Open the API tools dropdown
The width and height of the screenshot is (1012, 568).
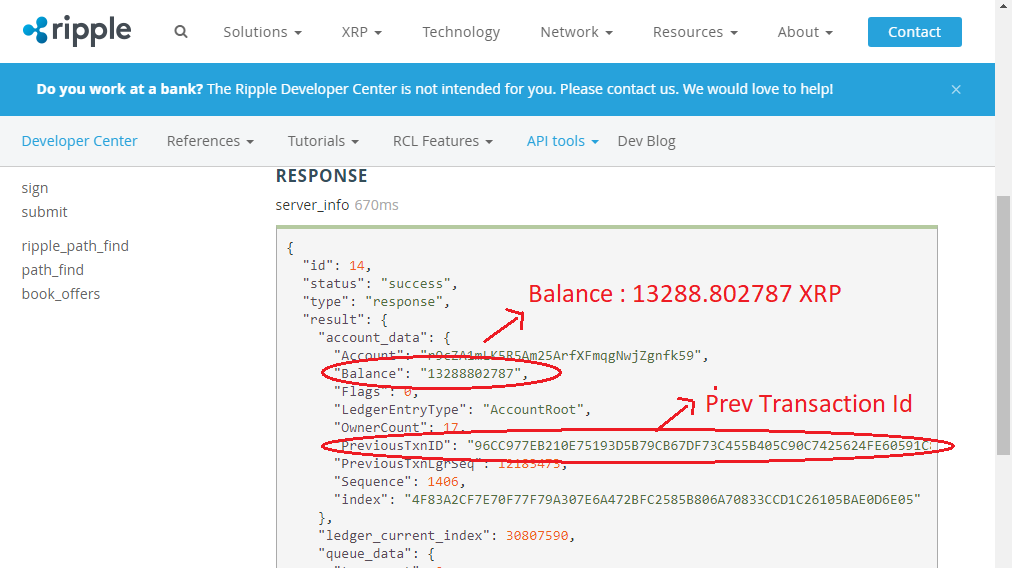[562, 141]
